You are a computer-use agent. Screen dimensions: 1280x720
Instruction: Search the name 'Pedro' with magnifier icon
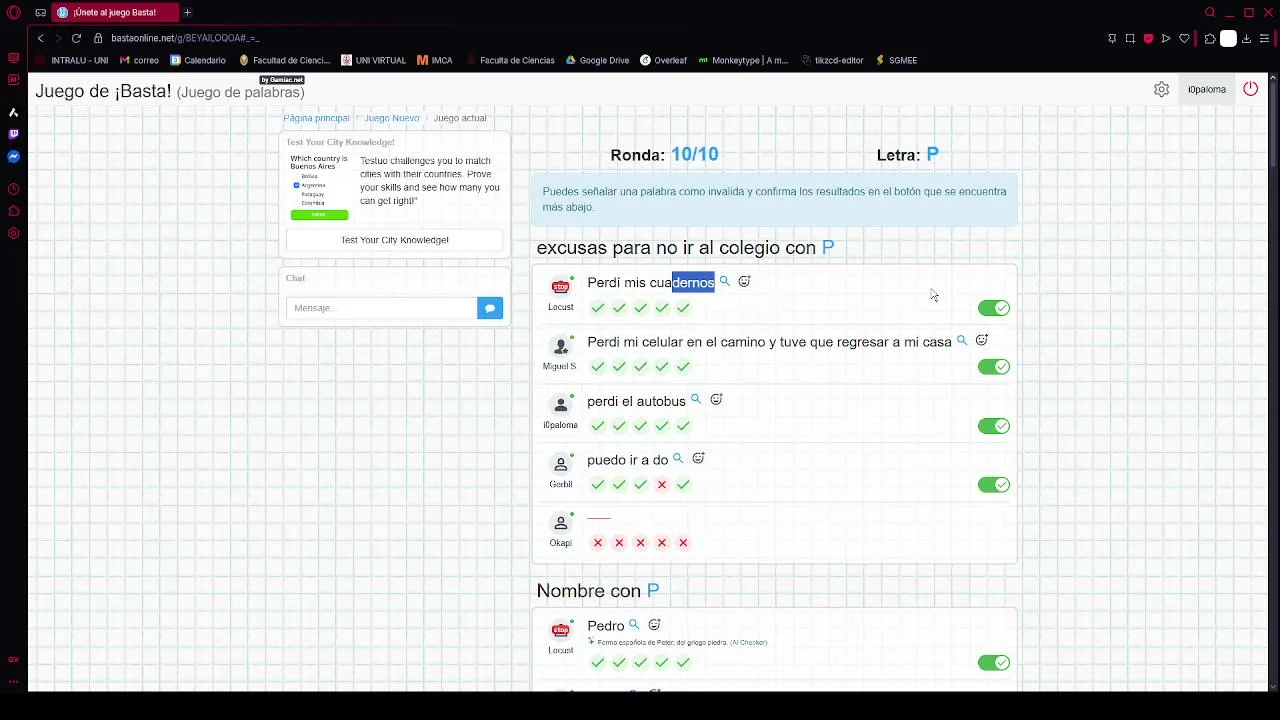tap(634, 624)
